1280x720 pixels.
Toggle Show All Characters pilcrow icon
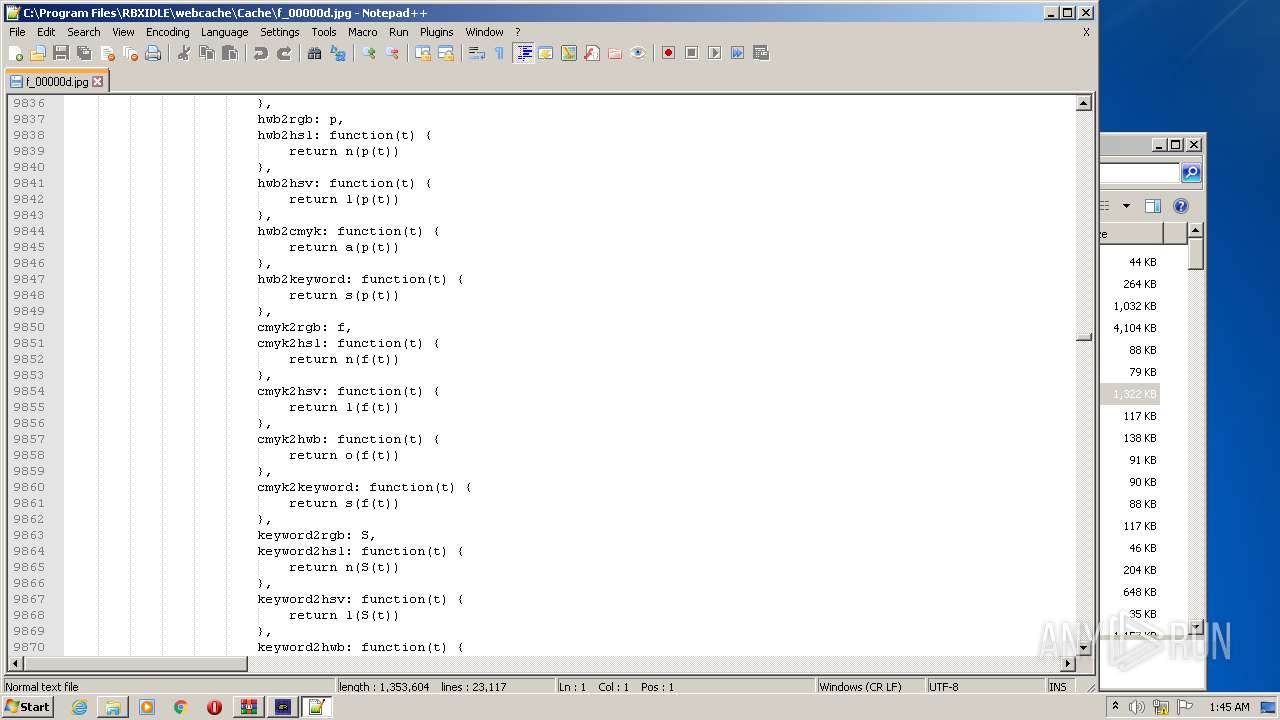(500, 53)
